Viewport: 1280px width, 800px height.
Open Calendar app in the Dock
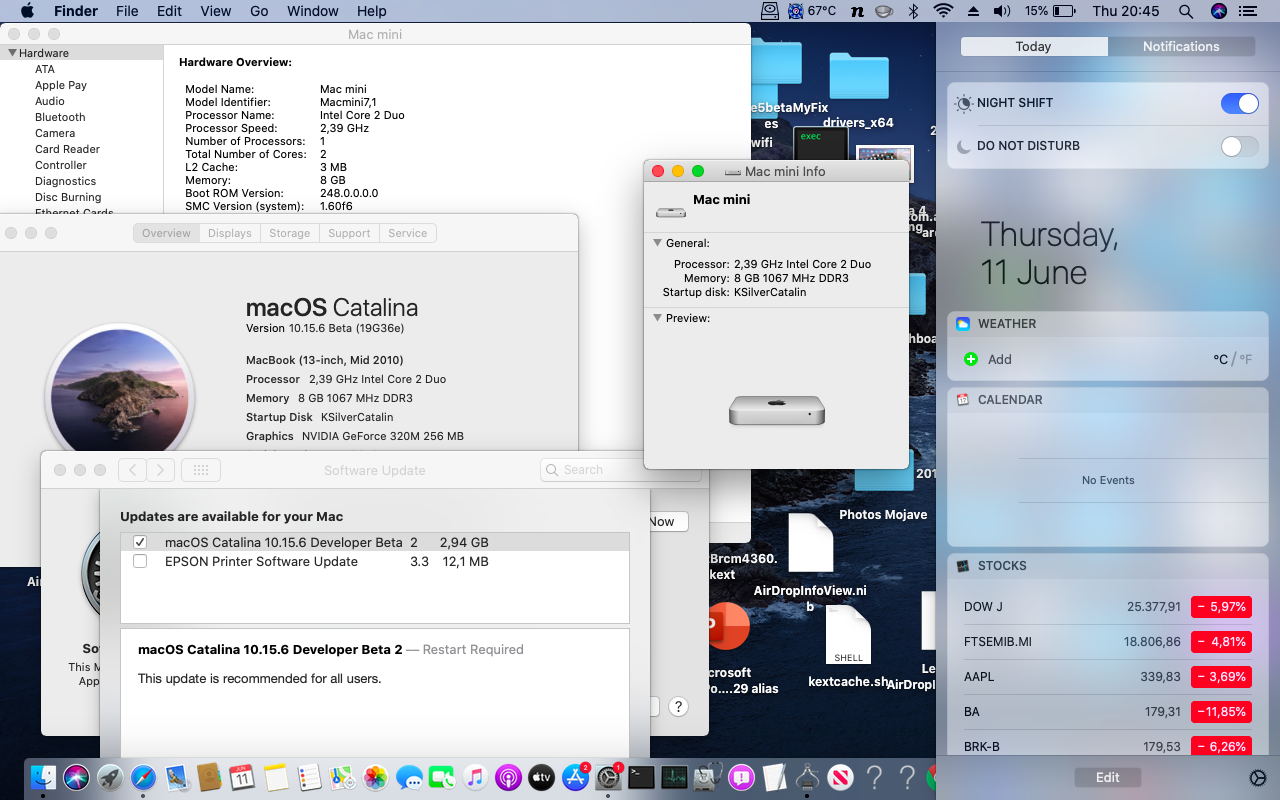(242, 777)
